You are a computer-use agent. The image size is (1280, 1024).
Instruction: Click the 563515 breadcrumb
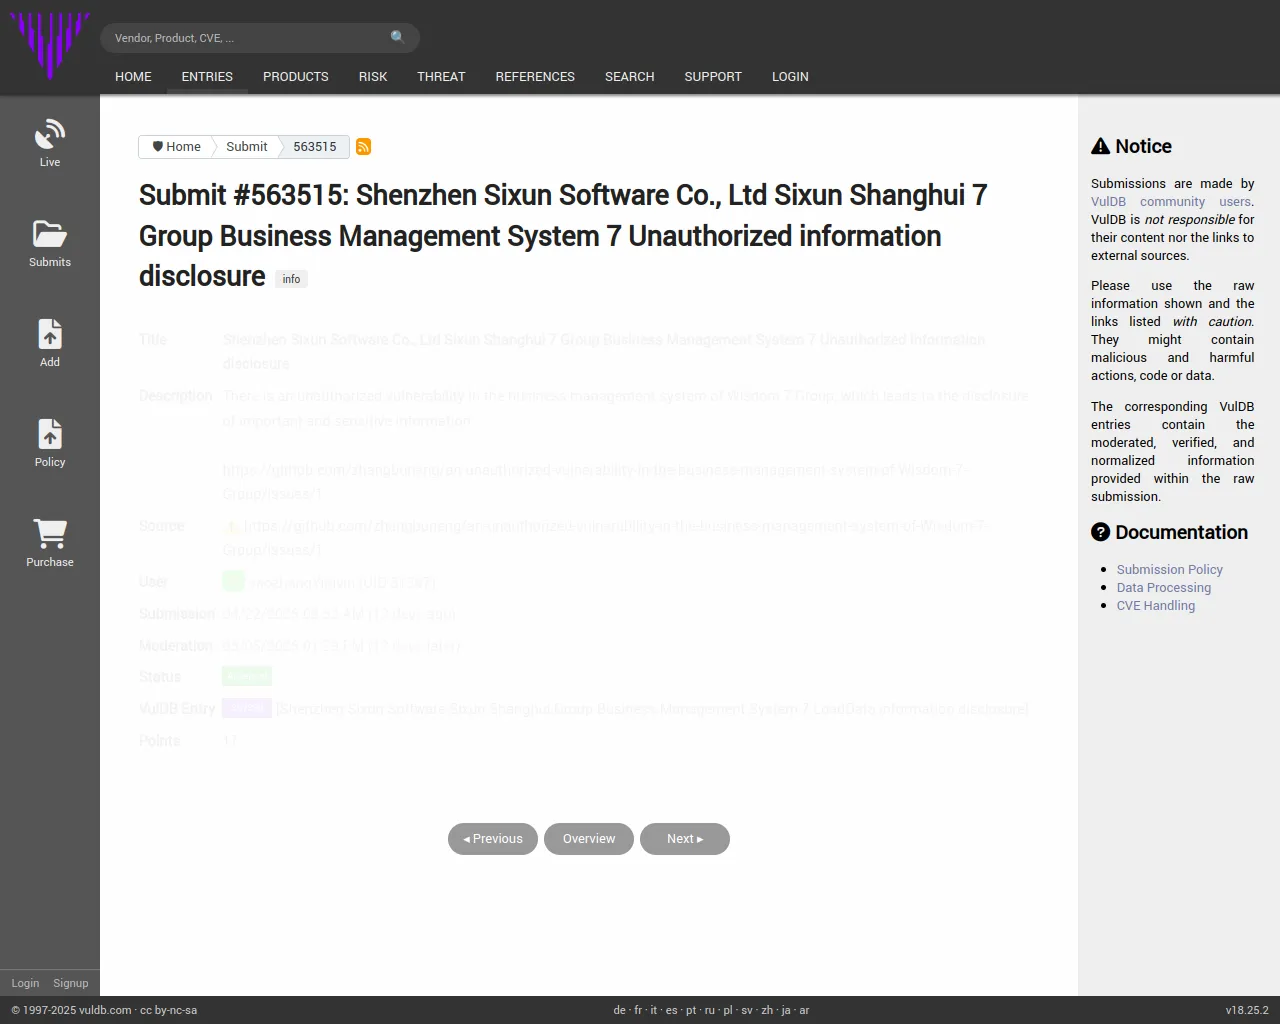[315, 147]
